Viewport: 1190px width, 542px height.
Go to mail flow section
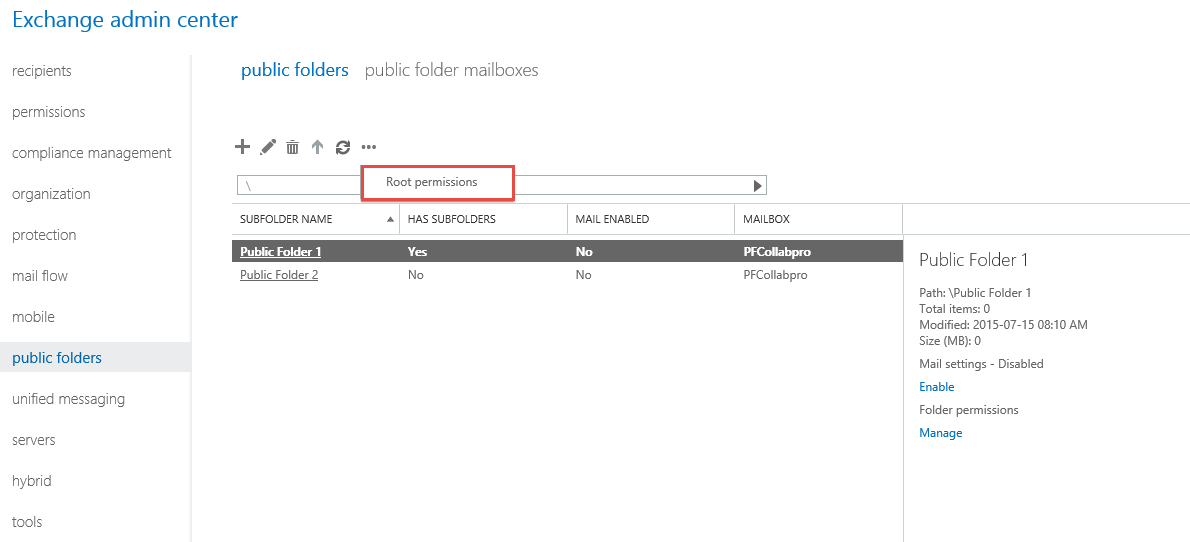pyautogui.click(x=39, y=276)
